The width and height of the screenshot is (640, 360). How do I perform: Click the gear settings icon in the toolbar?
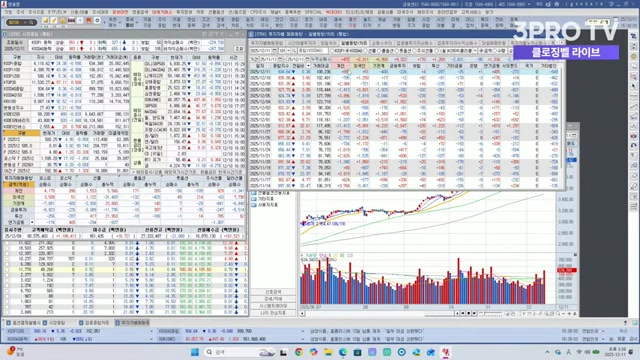[x=97, y=21]
